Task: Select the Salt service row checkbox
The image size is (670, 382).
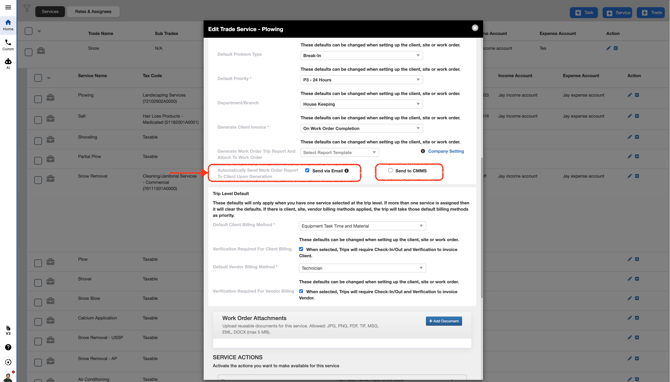Action: 38,120
